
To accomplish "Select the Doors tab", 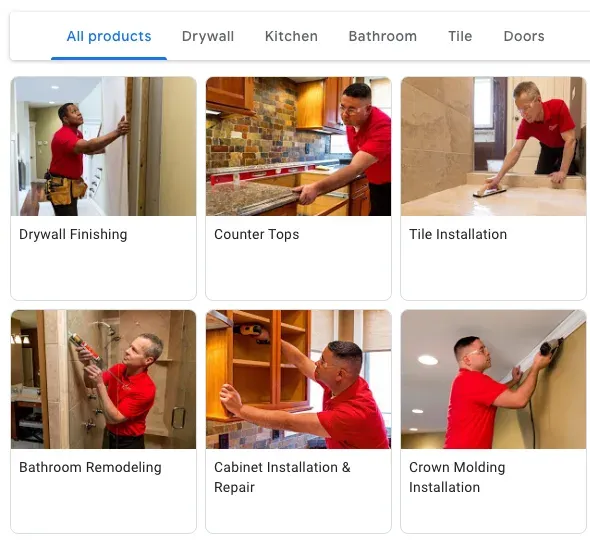I will click(524, 37).
